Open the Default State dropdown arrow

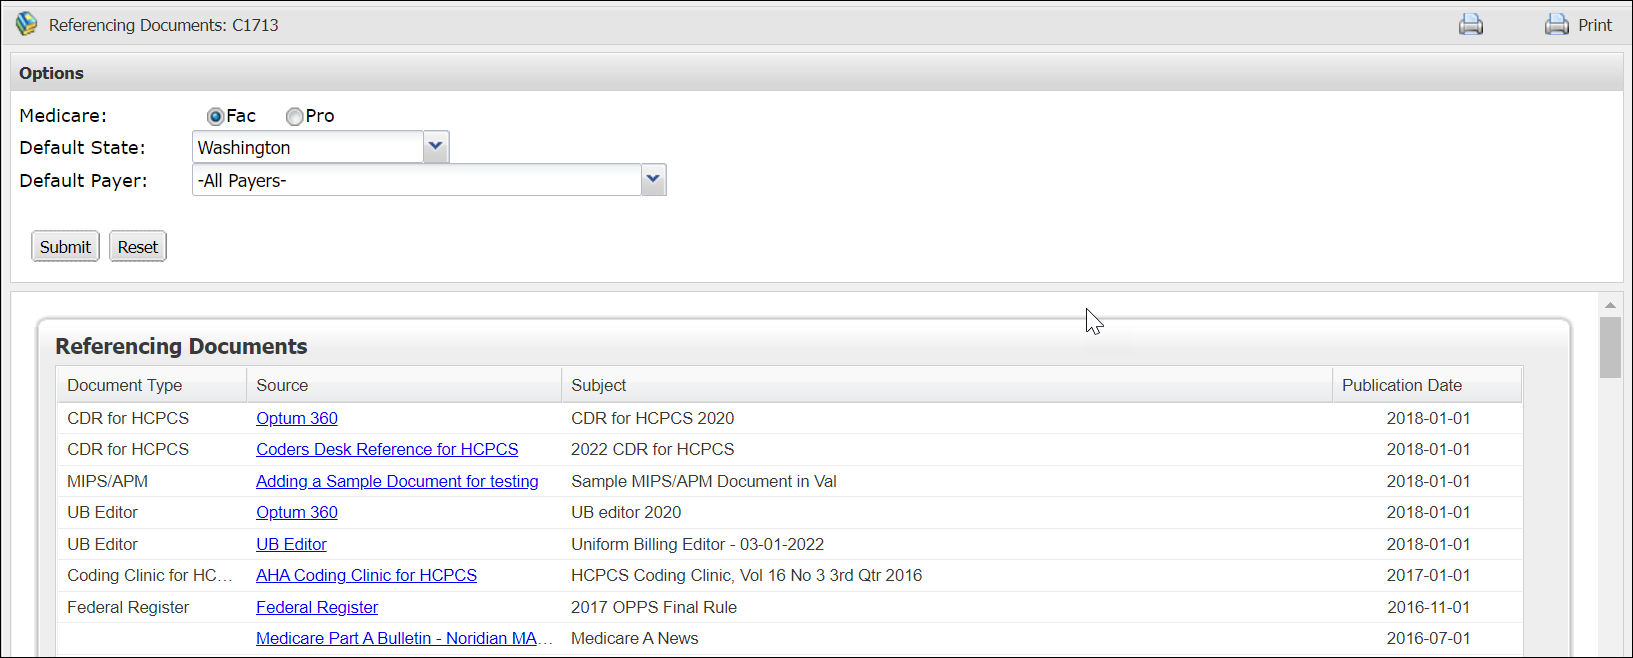point(436,147)
